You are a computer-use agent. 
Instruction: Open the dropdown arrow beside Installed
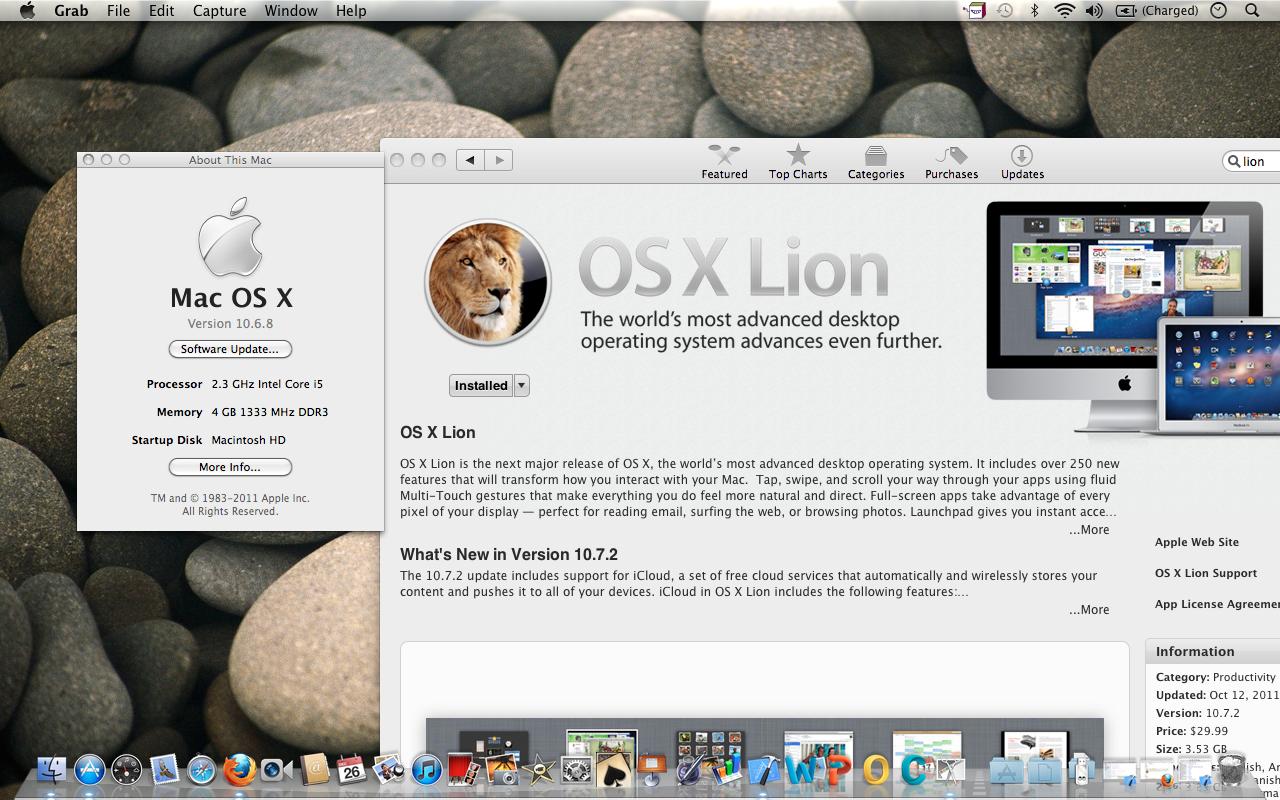click(x=521, y=386)
